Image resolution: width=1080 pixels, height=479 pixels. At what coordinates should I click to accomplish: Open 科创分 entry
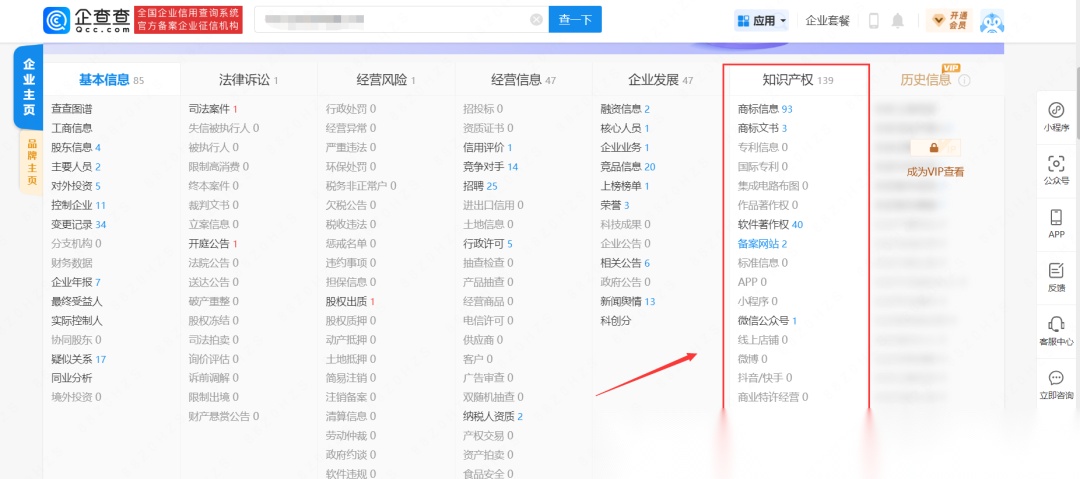pyautogui.click(x=616, y=320)
